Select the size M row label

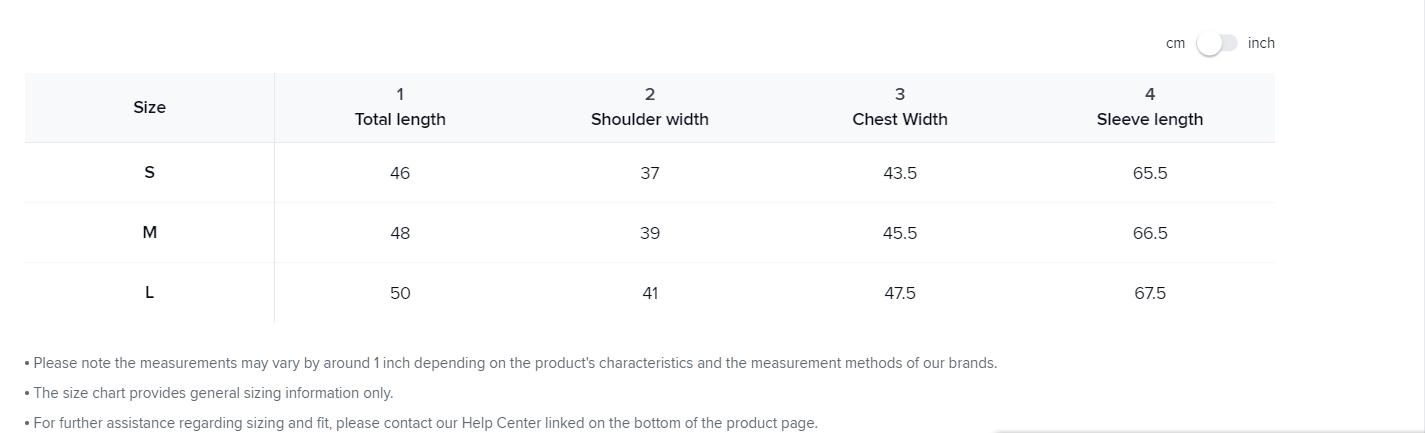[x=149, y=232]
